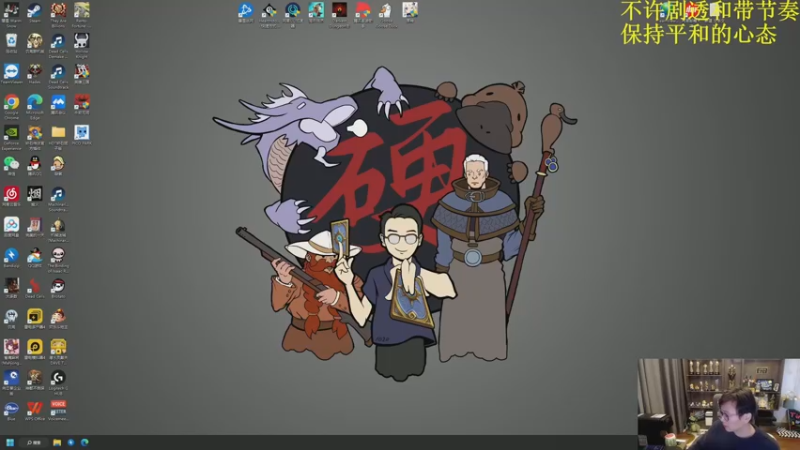Launch the Bandizip shortcut

(x=11, y=255)
